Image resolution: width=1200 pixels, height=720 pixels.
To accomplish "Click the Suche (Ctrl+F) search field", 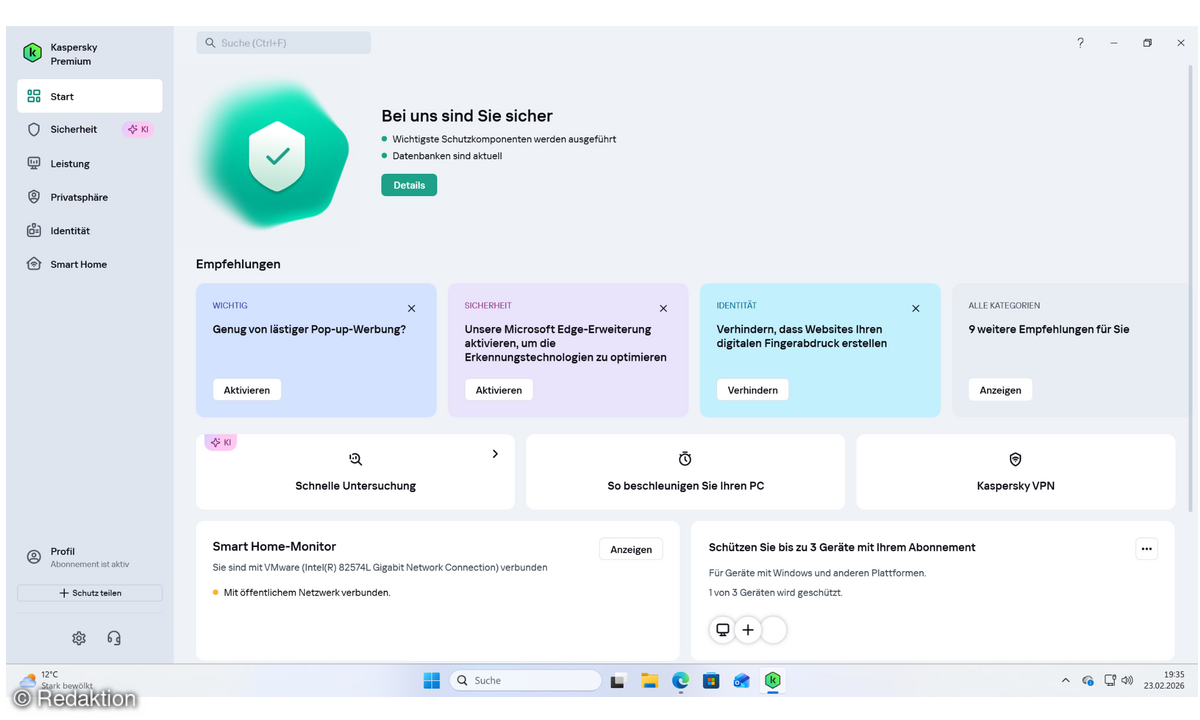I will click(x=283, y=42).
